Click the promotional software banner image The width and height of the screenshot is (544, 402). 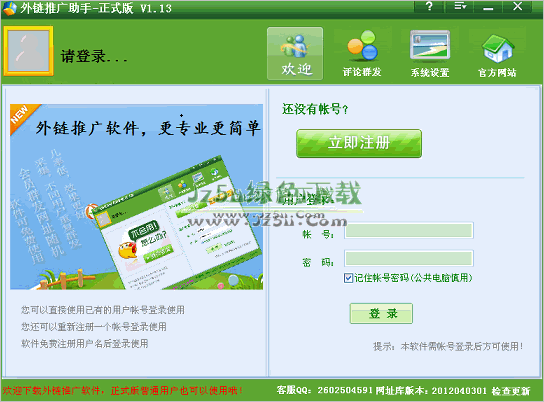coord(136,197)
